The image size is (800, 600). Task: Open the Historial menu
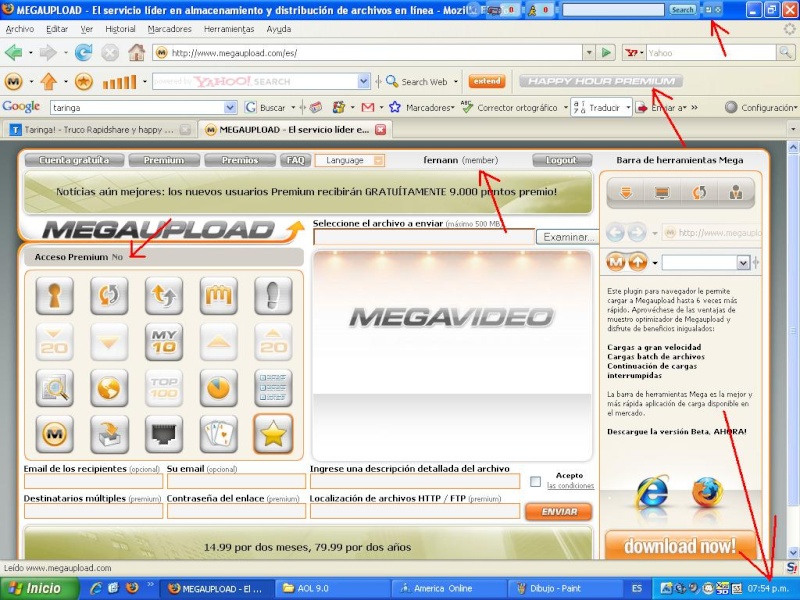(x=120, y=29)
